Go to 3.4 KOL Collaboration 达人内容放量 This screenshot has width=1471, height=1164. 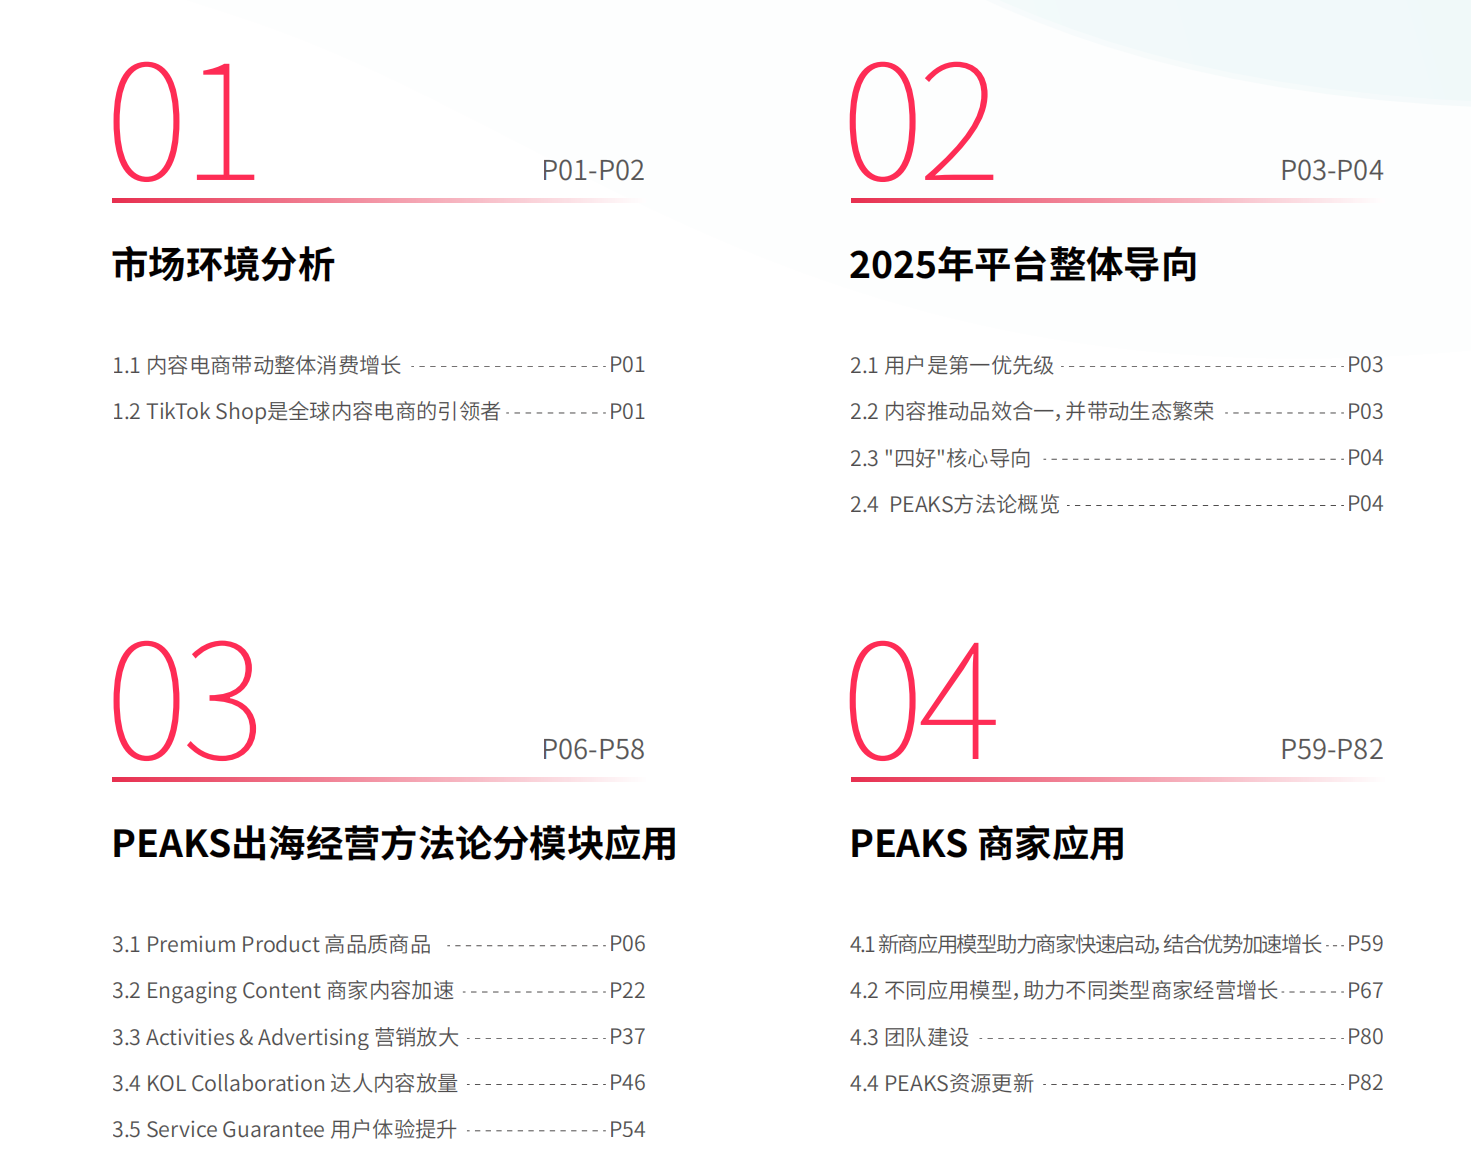[x=285, y=1084]
